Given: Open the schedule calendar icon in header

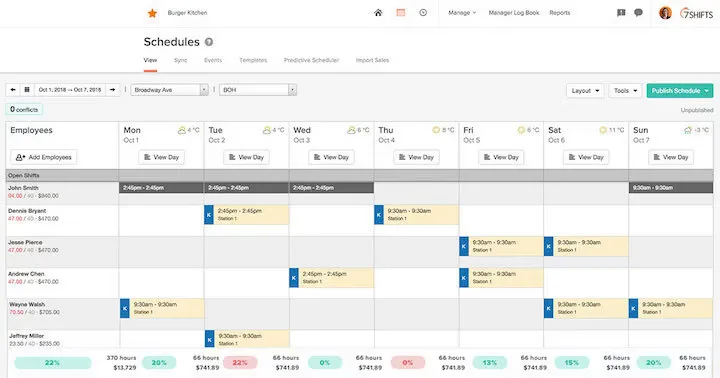Looking at the screenshot, I should pyautogui.click(x=401, y=13).
